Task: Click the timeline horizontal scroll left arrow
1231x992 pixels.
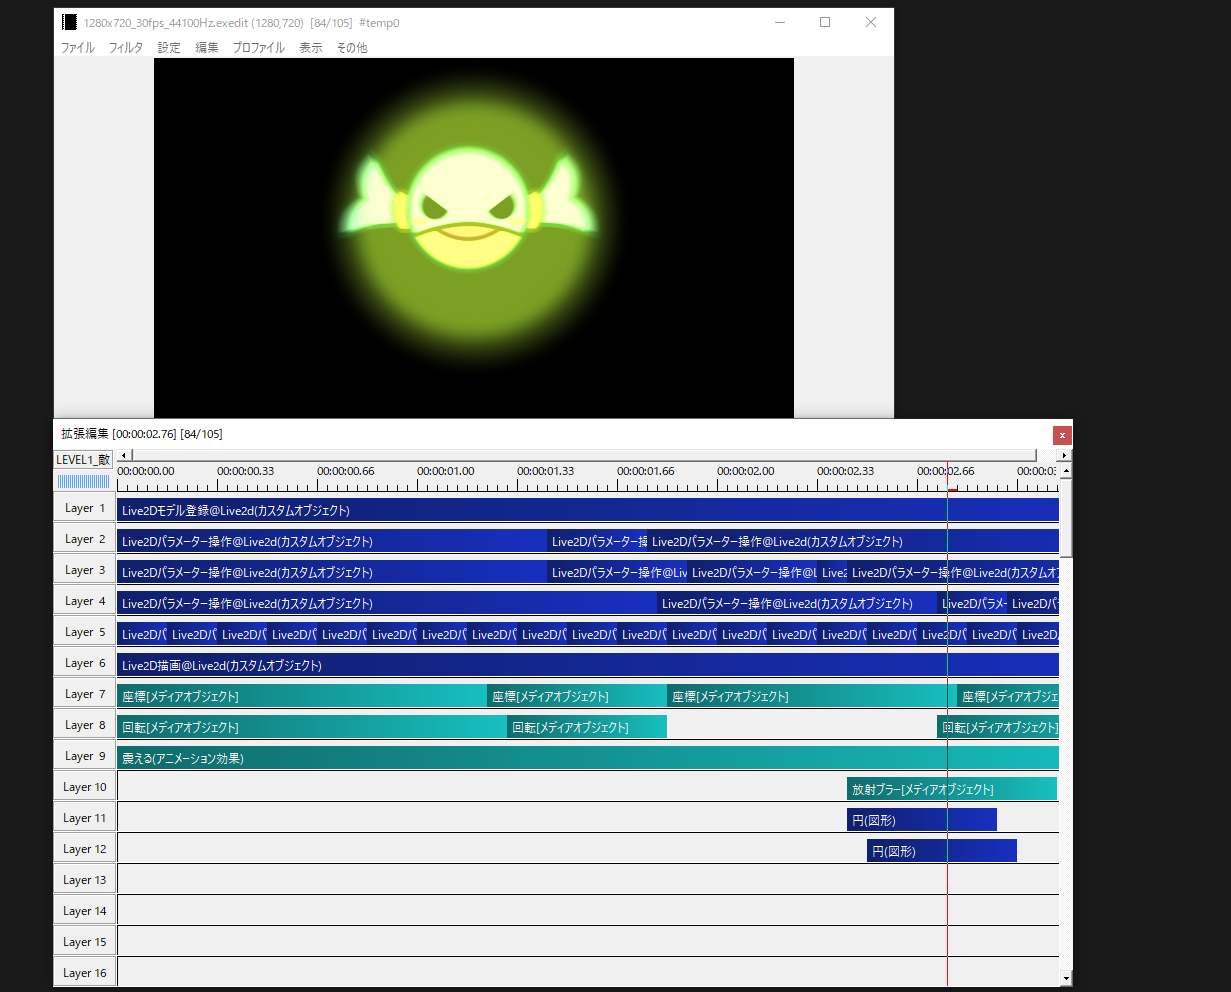Action: [123, 456]
